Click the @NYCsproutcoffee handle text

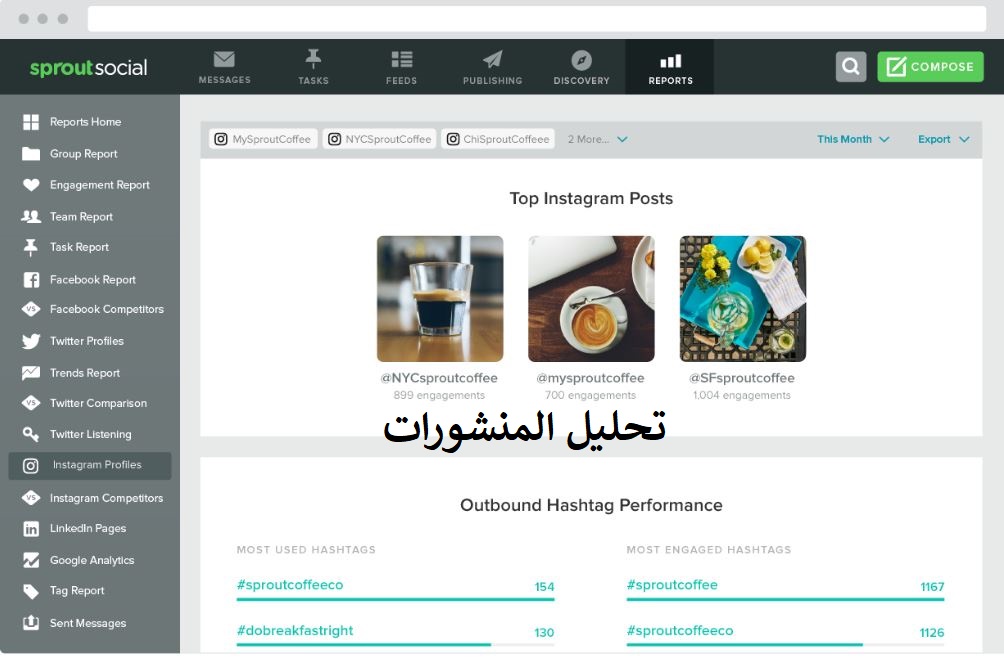[x=439, y=378]
